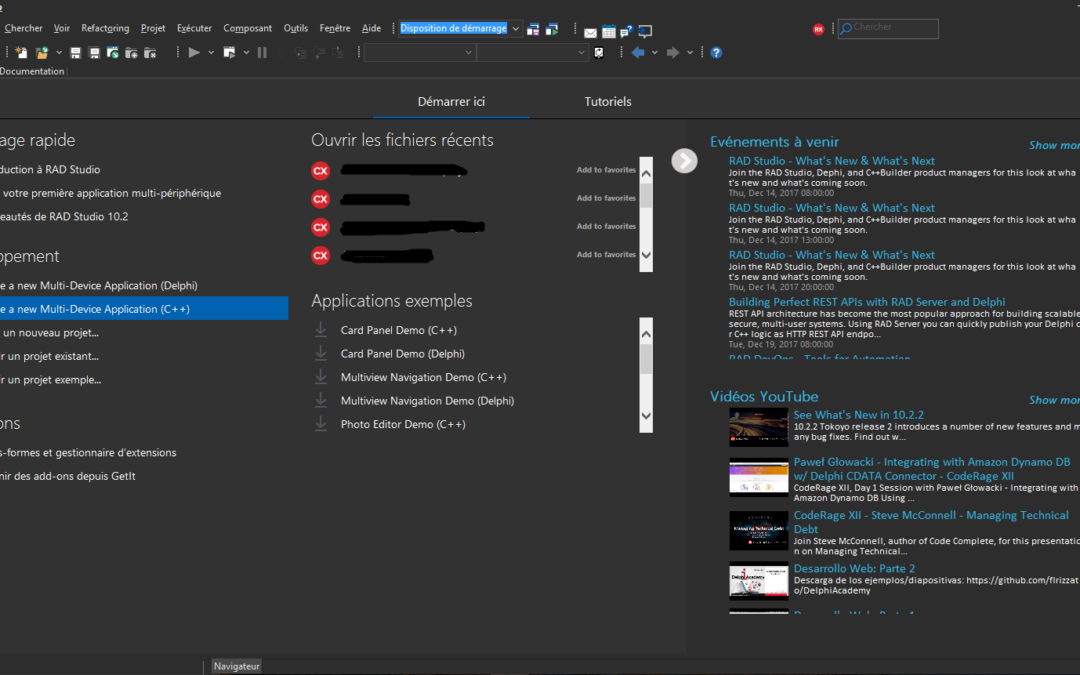
Task: Click the round right-arrow expand button
Action: [684, 160]
